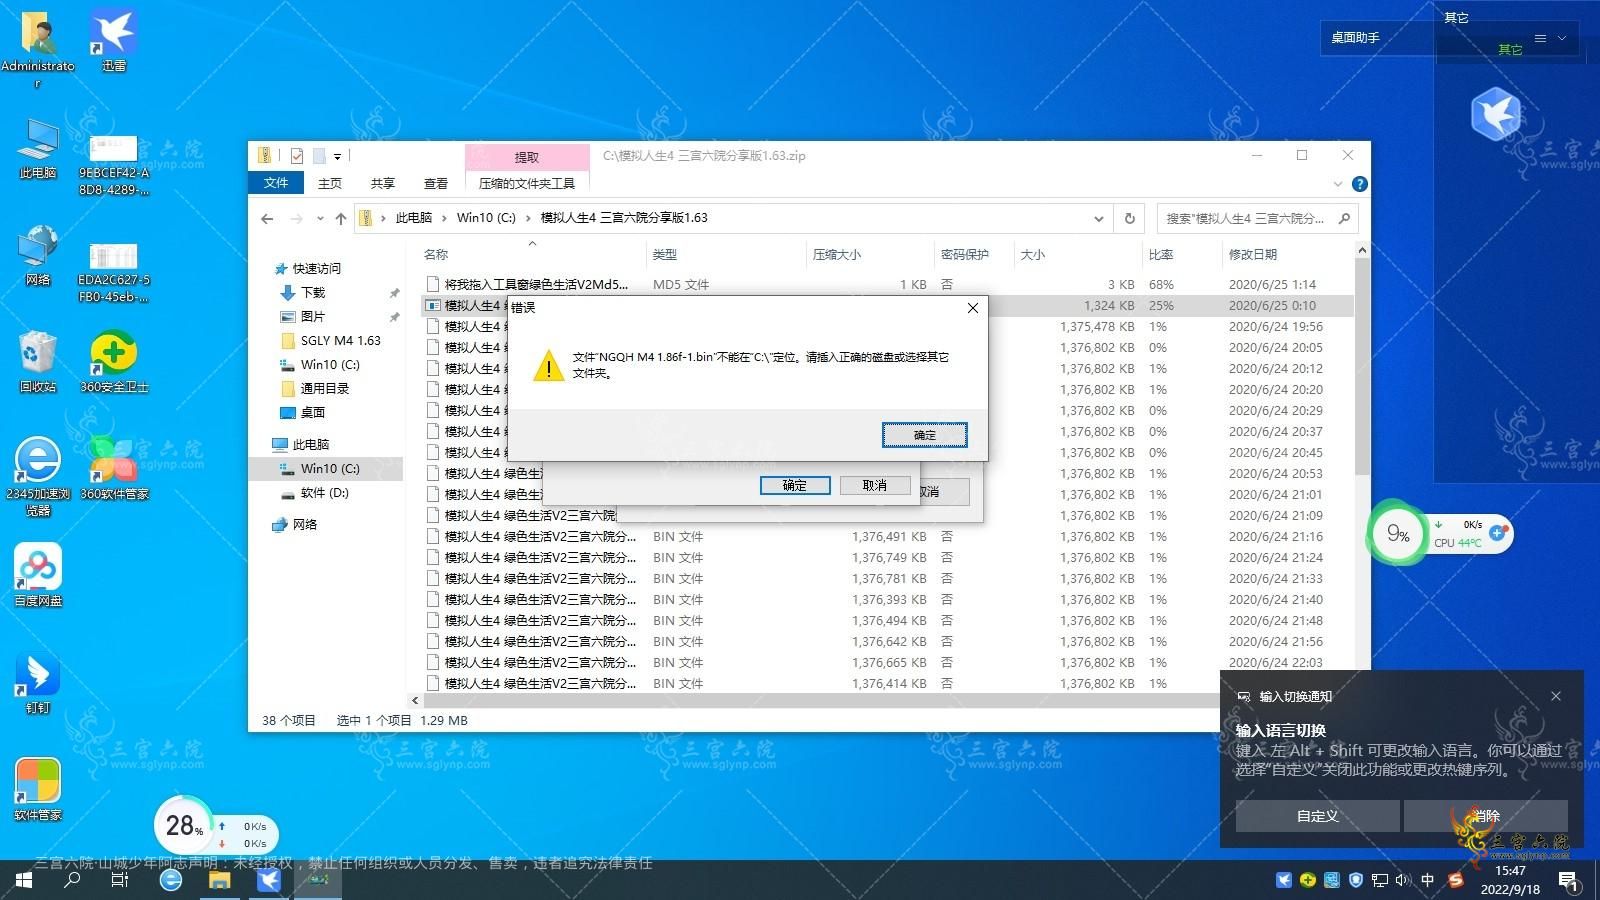Go up one folder level arrow
This screenshot has width=1600, height=900.
point(341,218)
